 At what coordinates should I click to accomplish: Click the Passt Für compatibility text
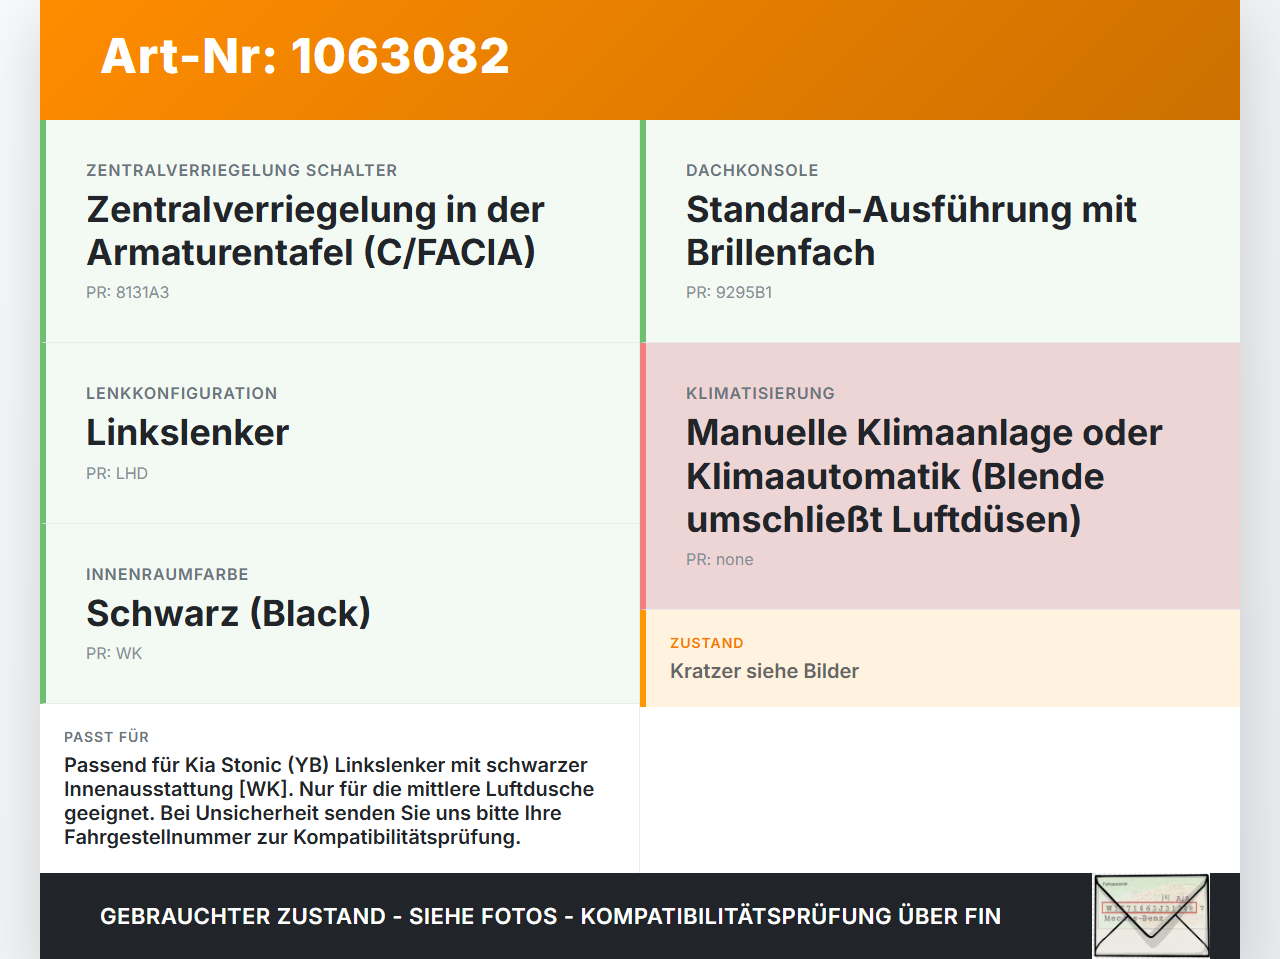[329, 800]
